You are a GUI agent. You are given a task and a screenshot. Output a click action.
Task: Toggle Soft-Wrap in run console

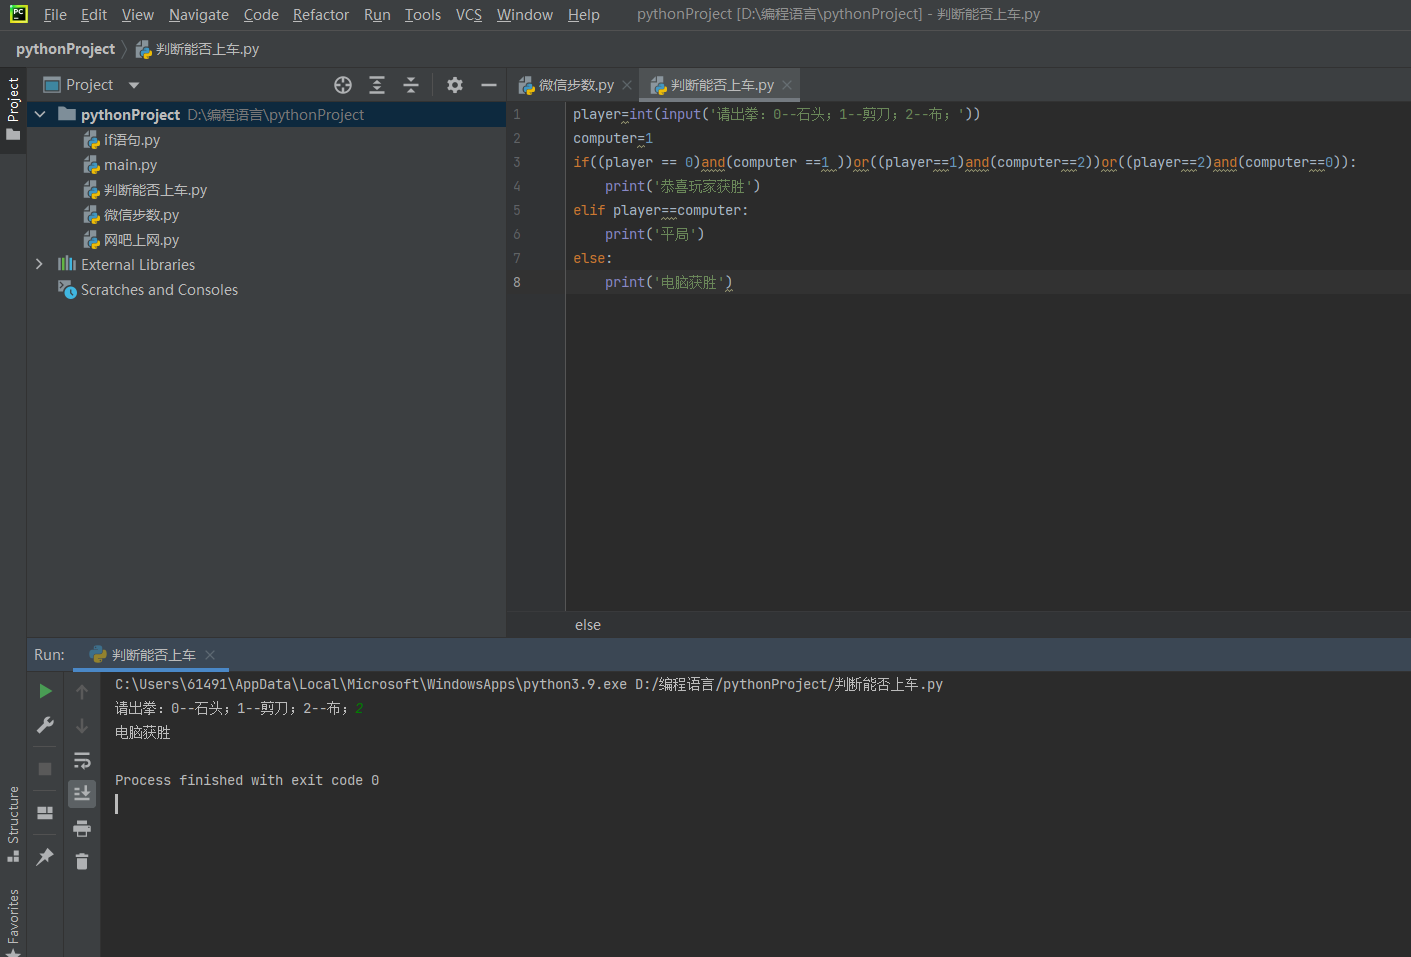pyautogui.click(x=82, y=760)
